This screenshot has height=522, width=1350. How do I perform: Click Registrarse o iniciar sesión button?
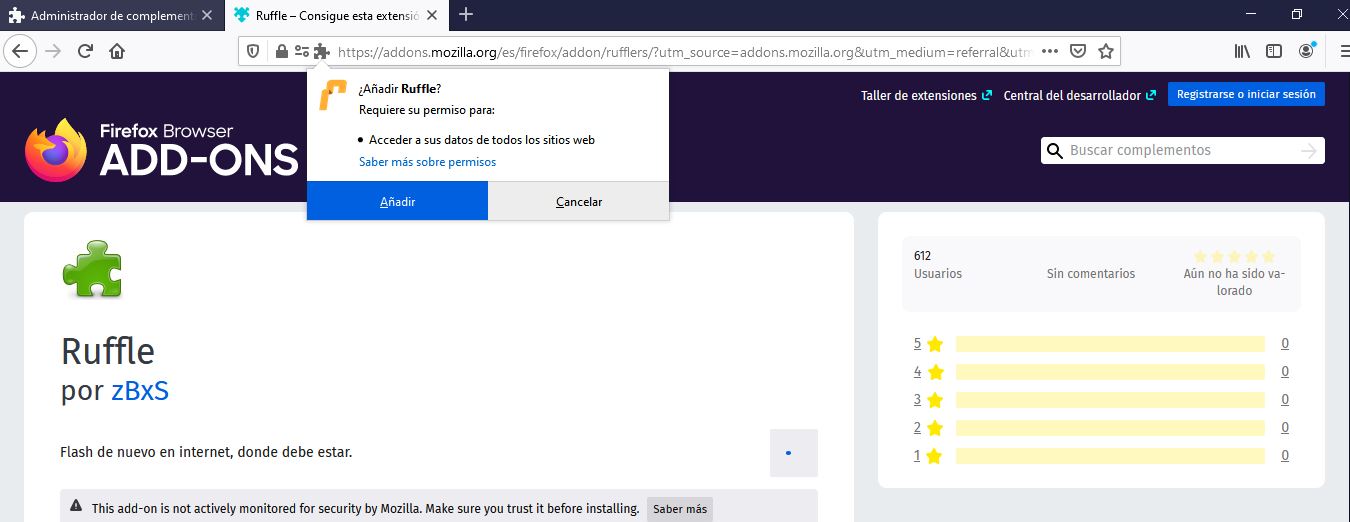[1246, 94]
